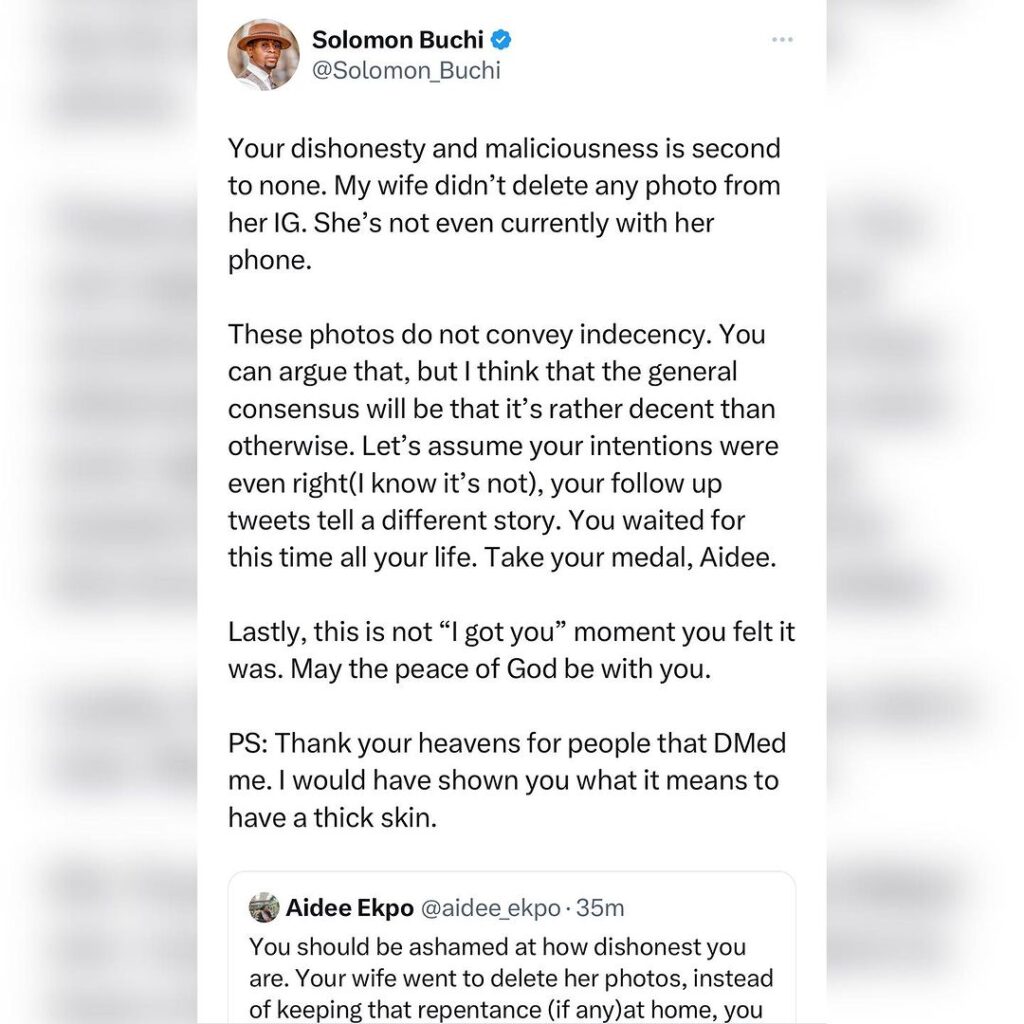This screenshot has height=1024, width=1024.
Task: Click the blurred background right of tweet
Action: (x=925, y=500)
